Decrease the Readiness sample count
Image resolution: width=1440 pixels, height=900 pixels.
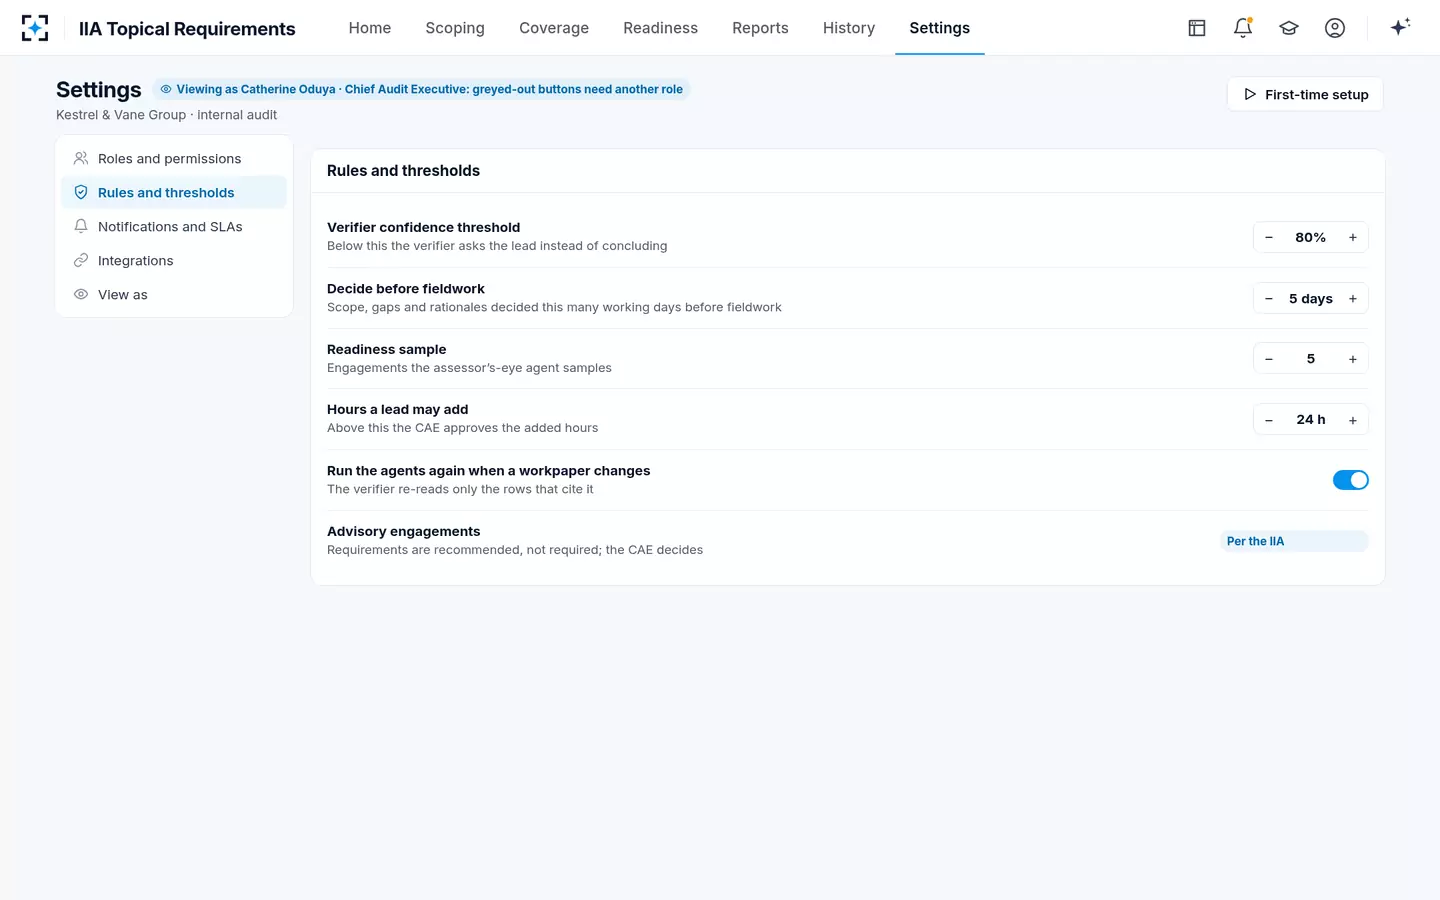tap(1269, 359)
